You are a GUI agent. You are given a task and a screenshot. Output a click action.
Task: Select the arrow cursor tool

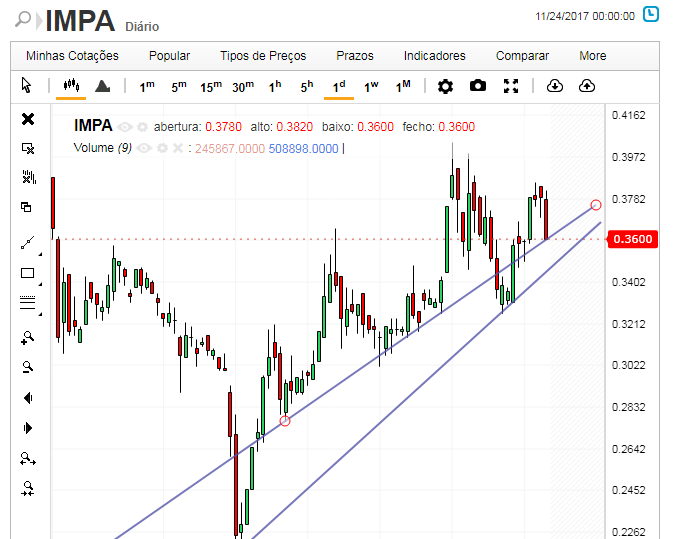(x=26, y=85)
